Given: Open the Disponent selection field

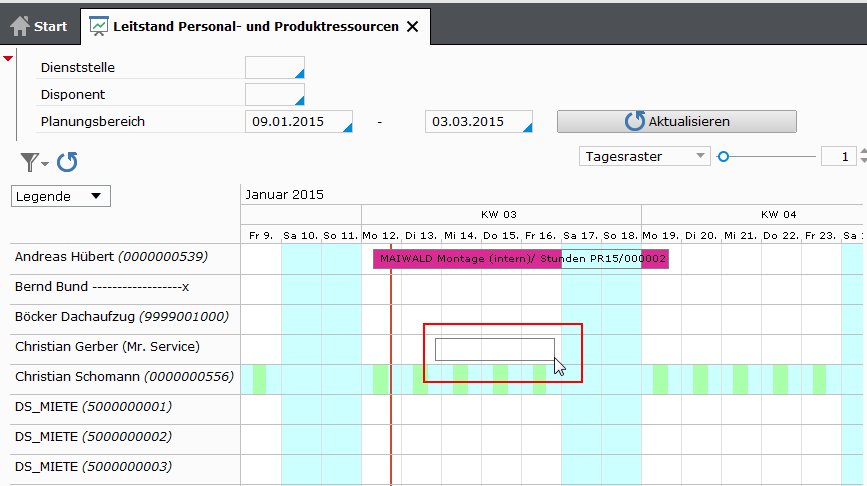Looking at the screenshot, I should click(274, 95).
